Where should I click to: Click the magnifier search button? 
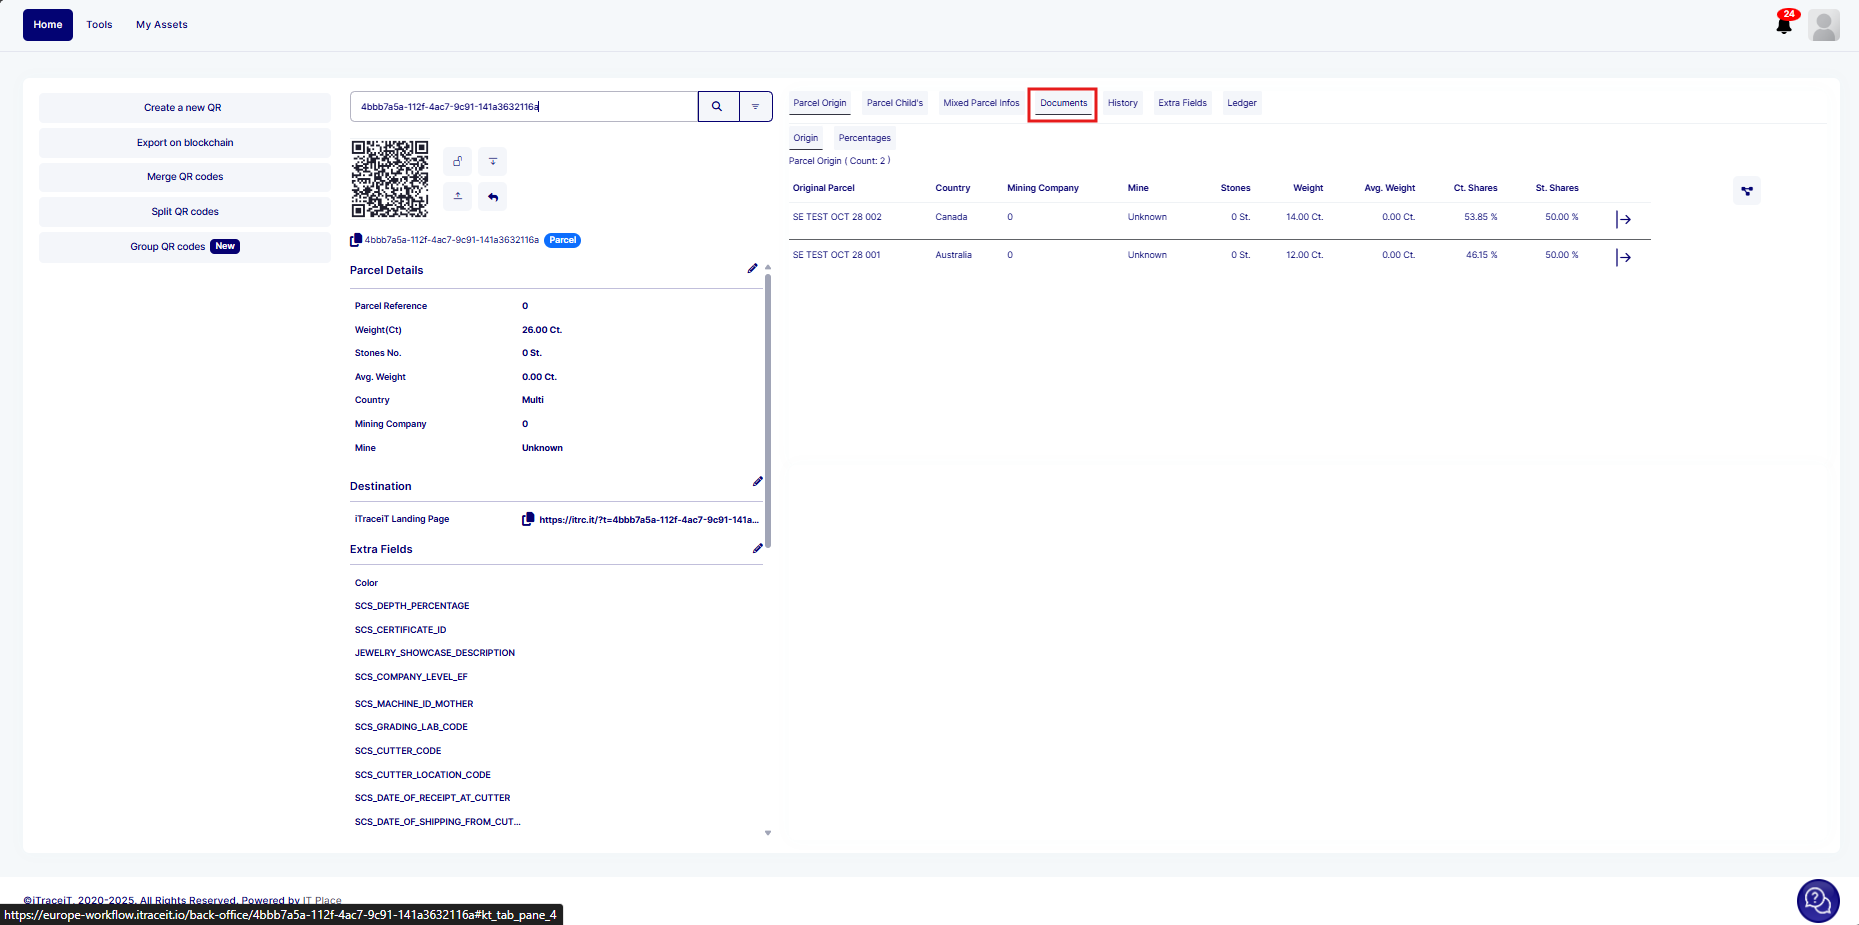tap(717, 106)
